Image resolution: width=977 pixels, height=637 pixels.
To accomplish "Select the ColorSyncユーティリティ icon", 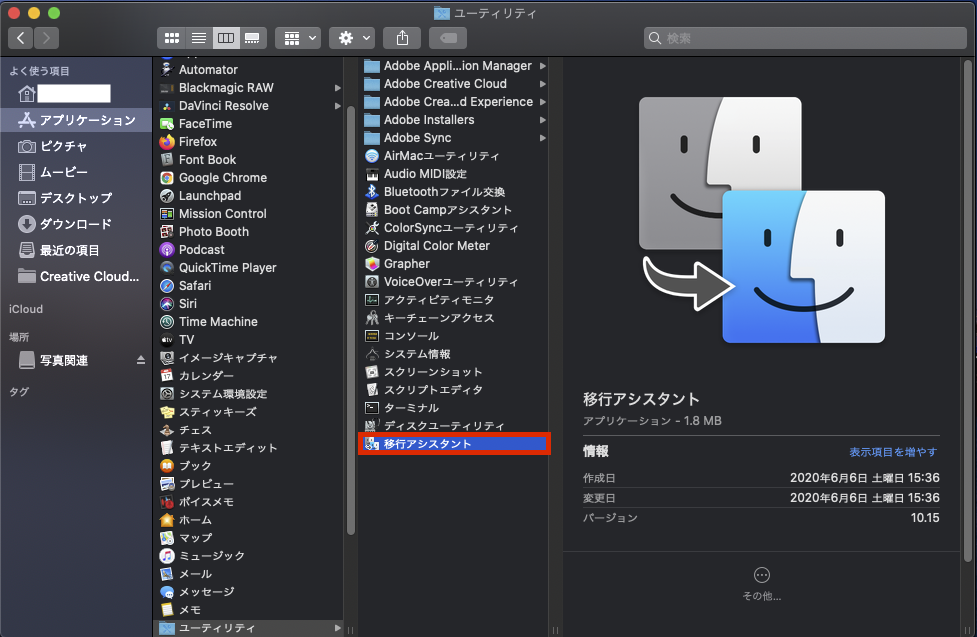I will (x=371, y=228).
